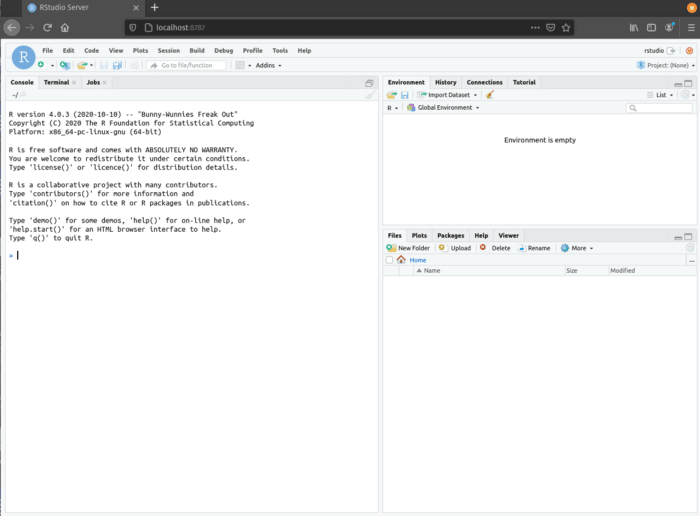Click the Upload button

click(455, 248)
